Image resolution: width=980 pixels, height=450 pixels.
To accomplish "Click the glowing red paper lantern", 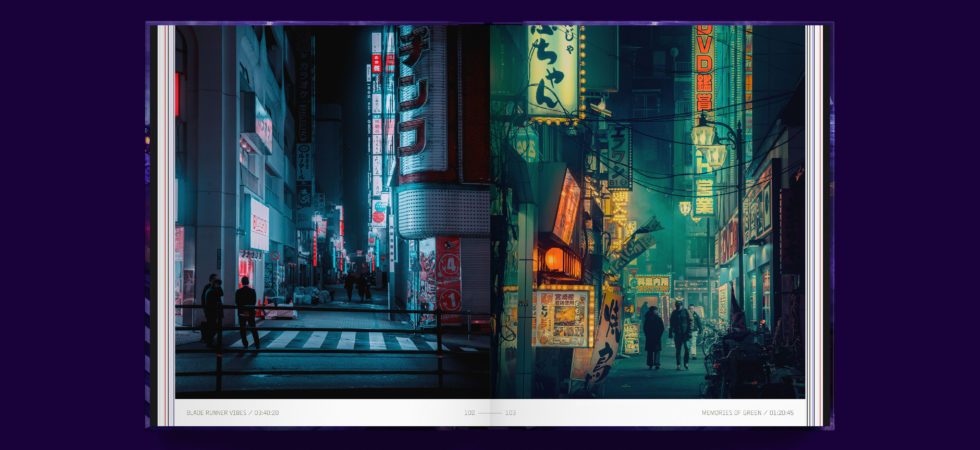I will click(554, 260).
